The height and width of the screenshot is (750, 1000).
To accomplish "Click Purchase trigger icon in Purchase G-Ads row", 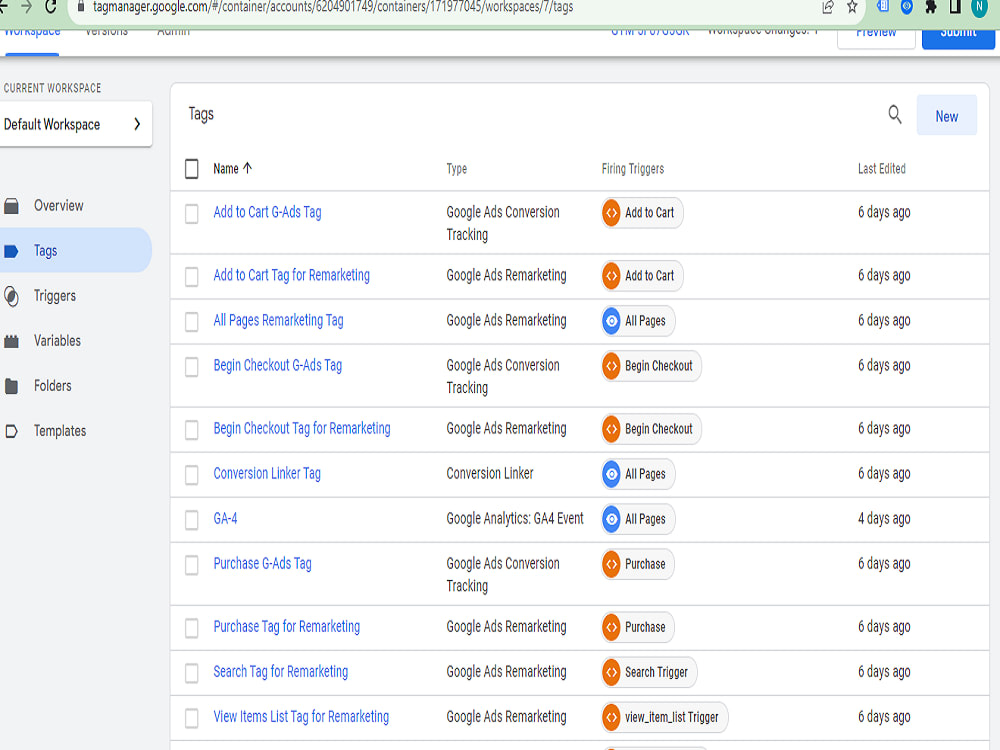I will pos(611,564).
